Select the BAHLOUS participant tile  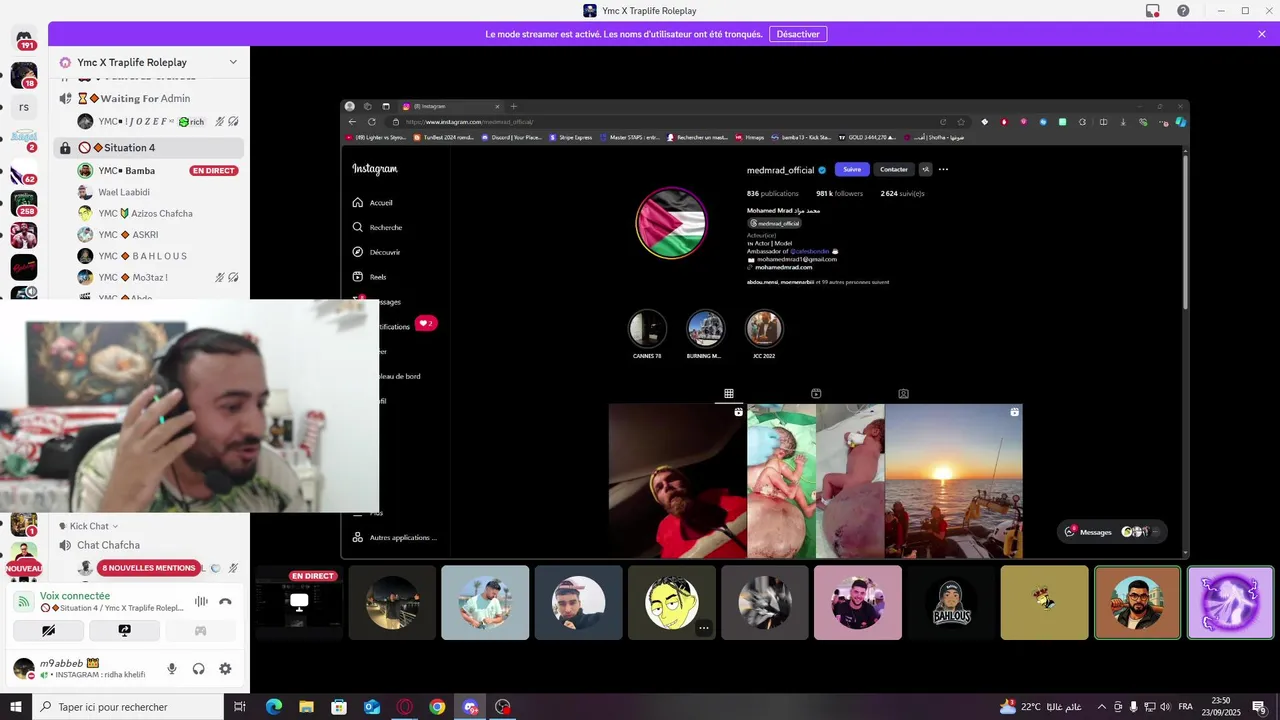pyautogui.click(x=951, y=603)
